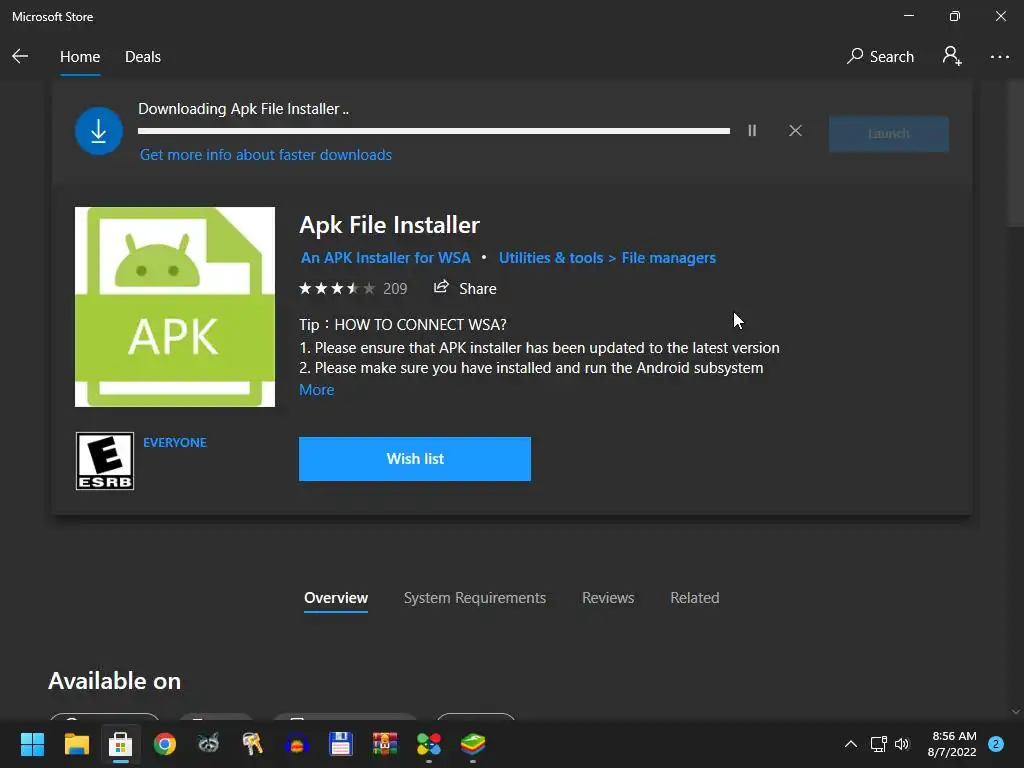This screenshot has height=768, width=1024.
Task: Open the raccoon icon app on the taskbar
Action: point(208,744)
